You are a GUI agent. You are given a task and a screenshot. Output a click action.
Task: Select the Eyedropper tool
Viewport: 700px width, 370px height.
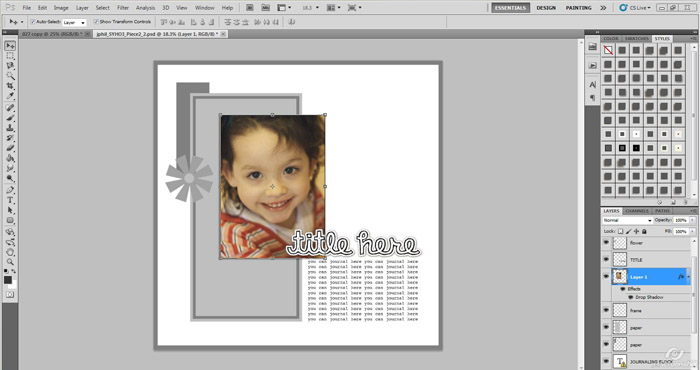click(x=10, y=96)
